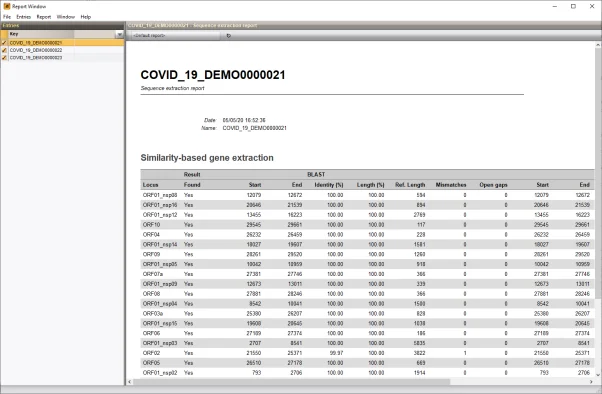Viewport: 602px width, 394px height.
Task: Click the Mismatches value 1 for ORF02
Action: point(465,353)
